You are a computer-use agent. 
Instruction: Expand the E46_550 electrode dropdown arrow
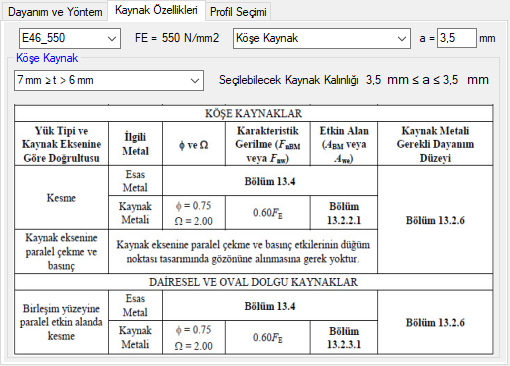tap(112, 39)
